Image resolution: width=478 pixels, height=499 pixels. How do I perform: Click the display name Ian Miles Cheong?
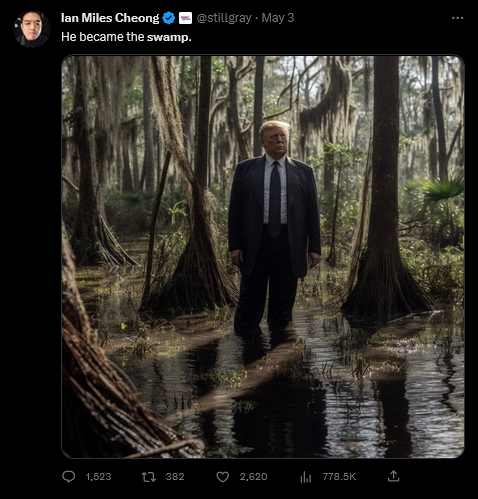110,18
